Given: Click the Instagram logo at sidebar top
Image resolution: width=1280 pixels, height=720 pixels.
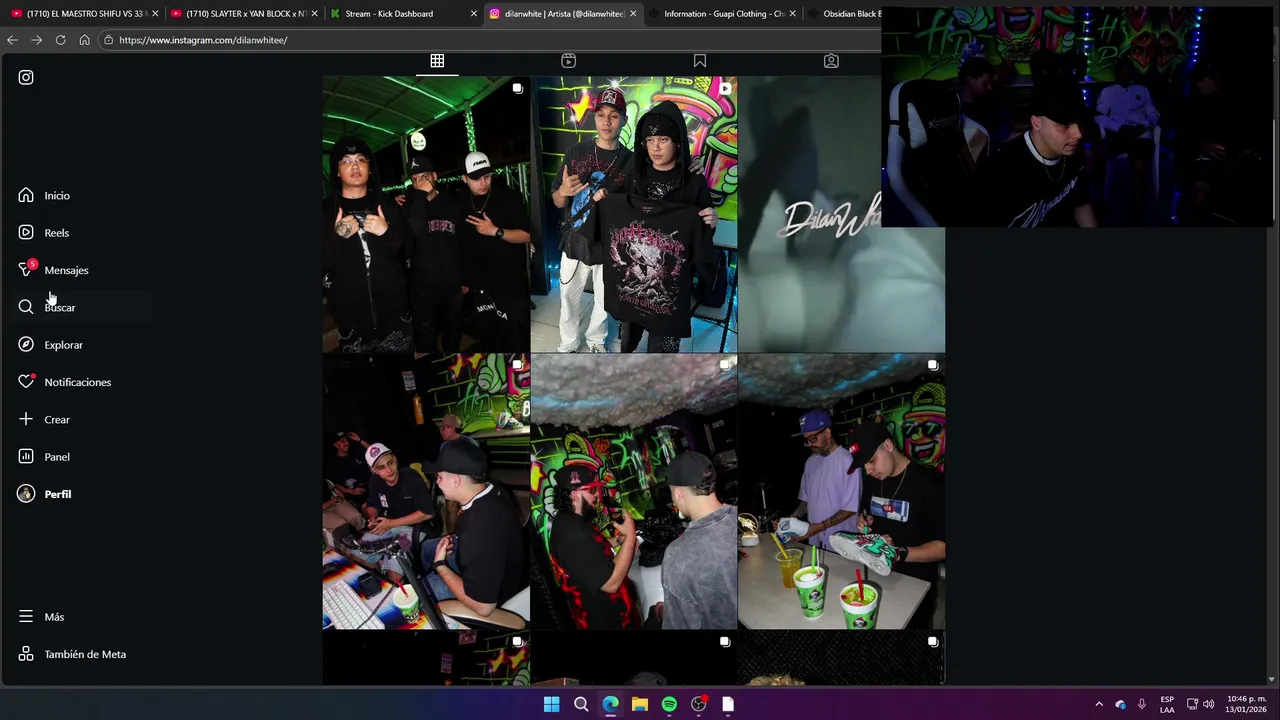Looking at the screenshot, I should coord(26,77).
